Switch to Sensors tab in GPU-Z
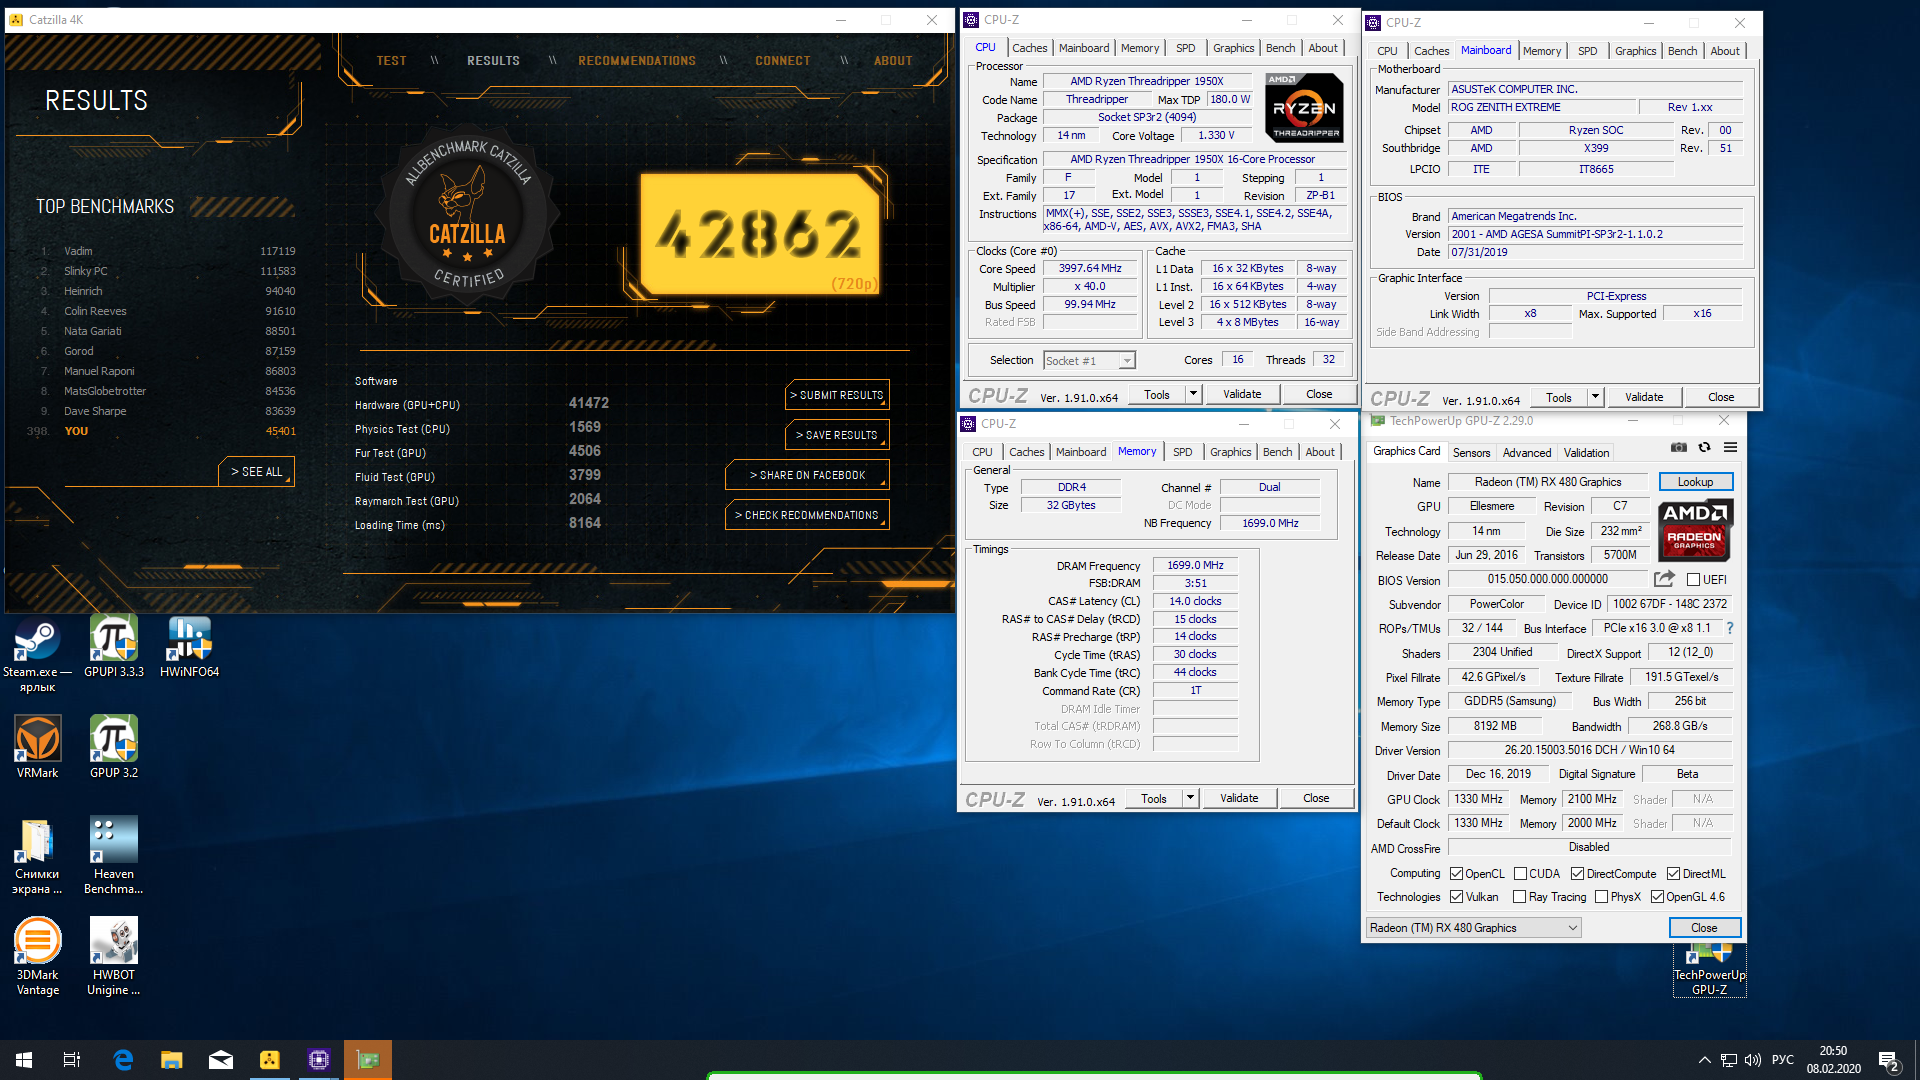This screenshot has height=1080, width=1920. tap(1471, 453)
